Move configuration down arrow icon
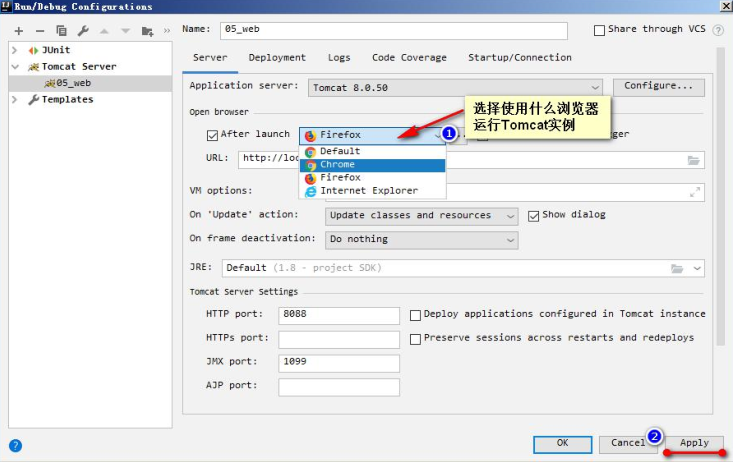 (125, 31)
